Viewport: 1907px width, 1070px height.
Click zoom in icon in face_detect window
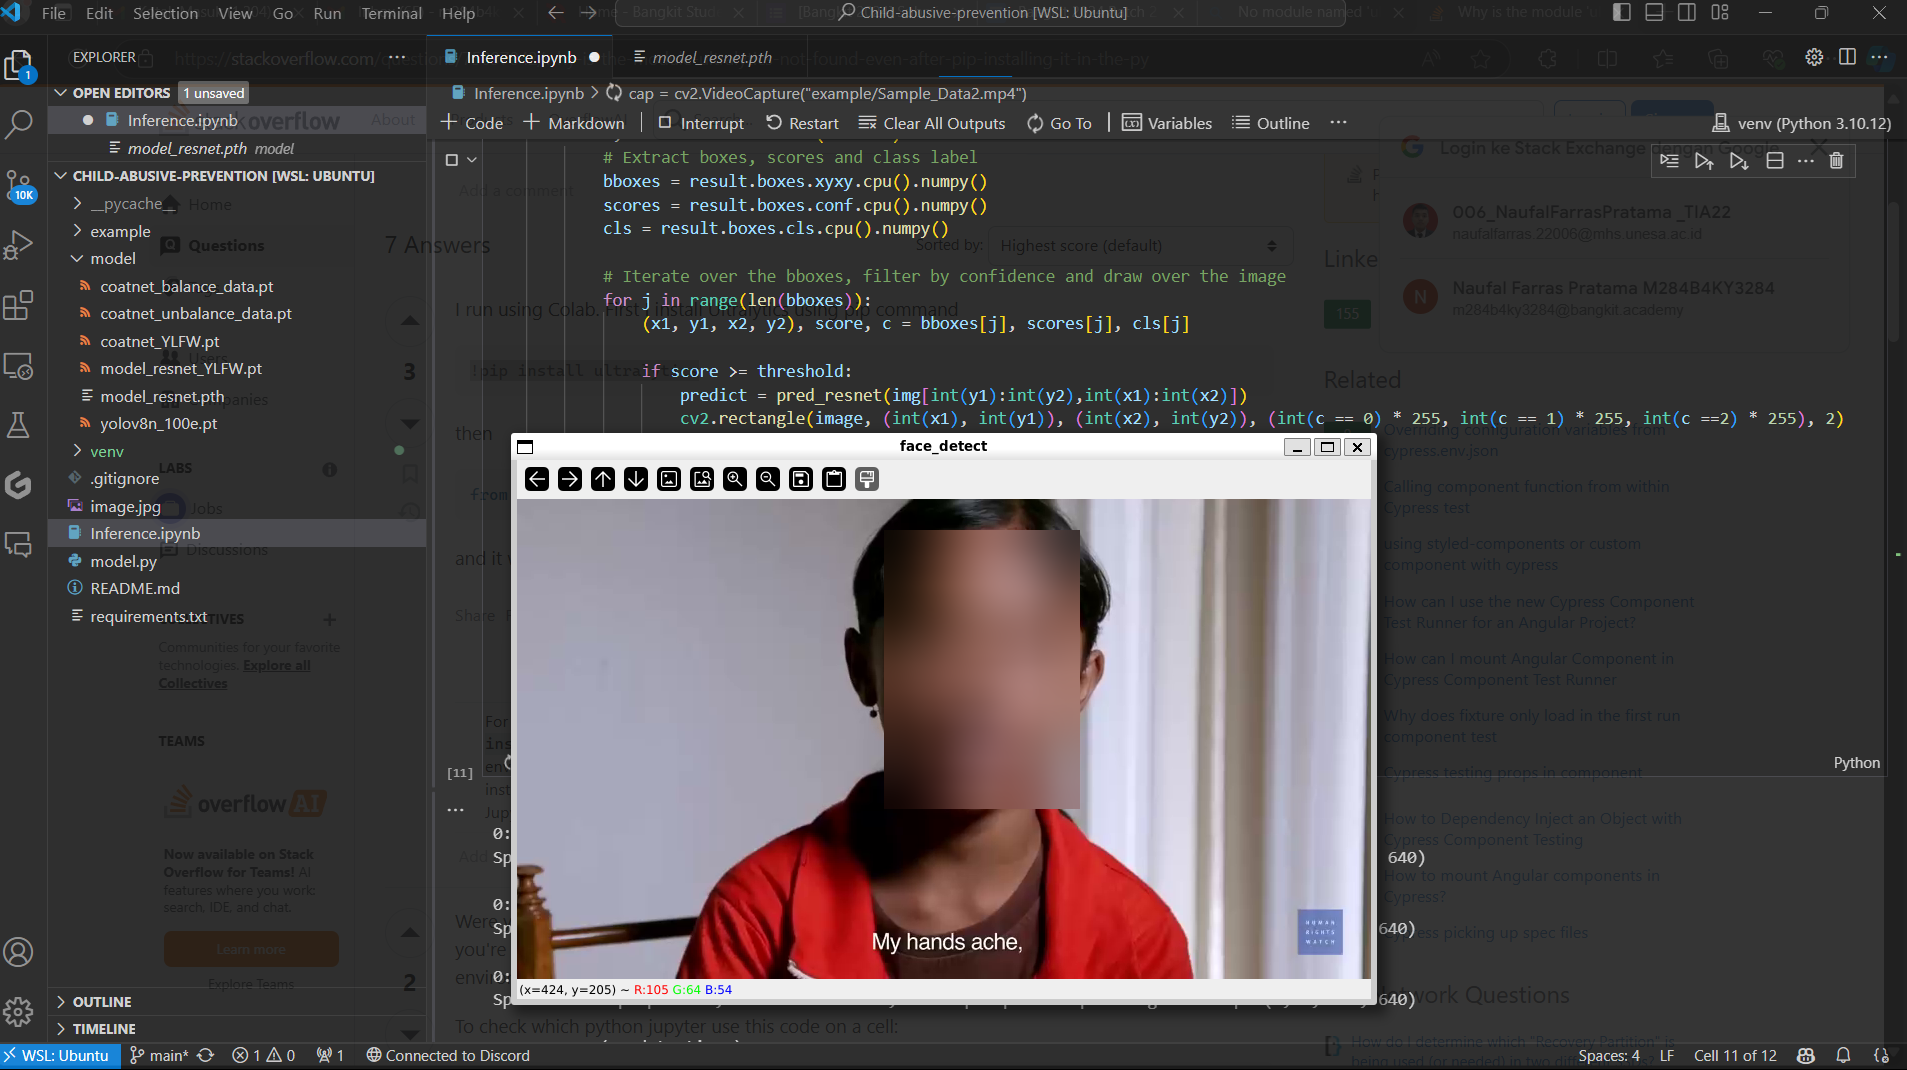pyautogui.click(x=735, y=479)
